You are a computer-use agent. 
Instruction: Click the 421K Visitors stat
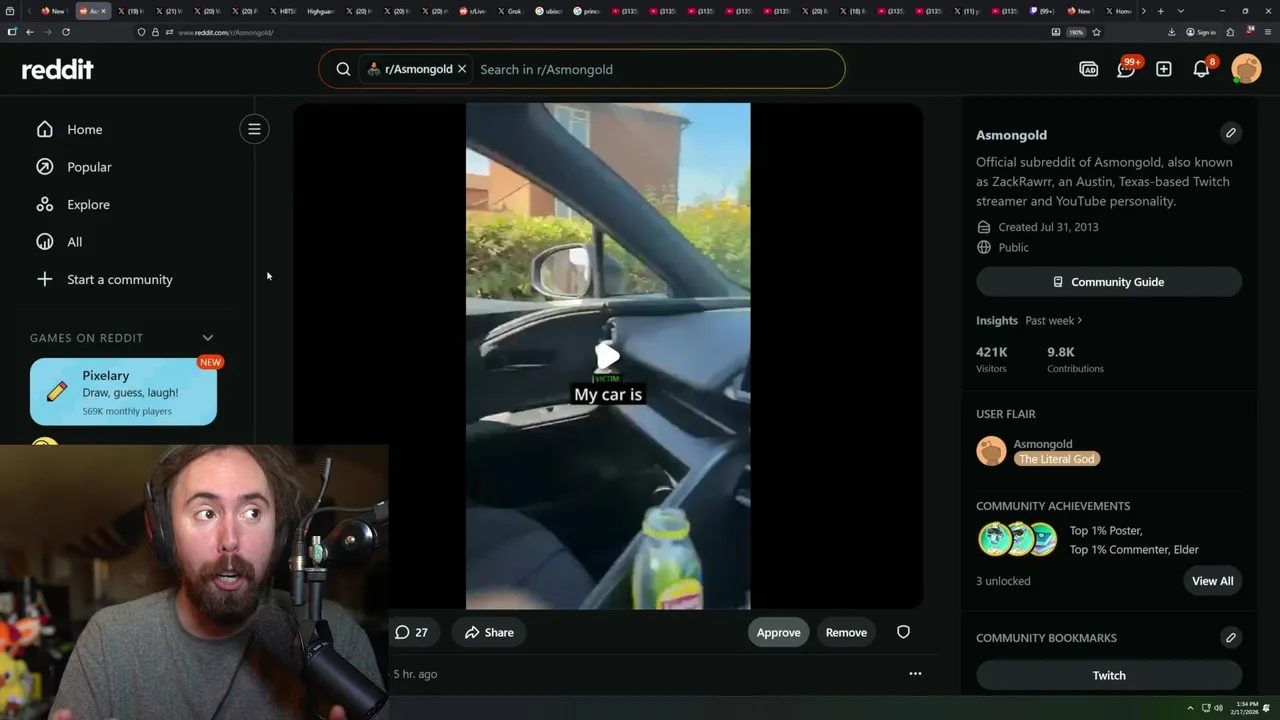(992, 359)
